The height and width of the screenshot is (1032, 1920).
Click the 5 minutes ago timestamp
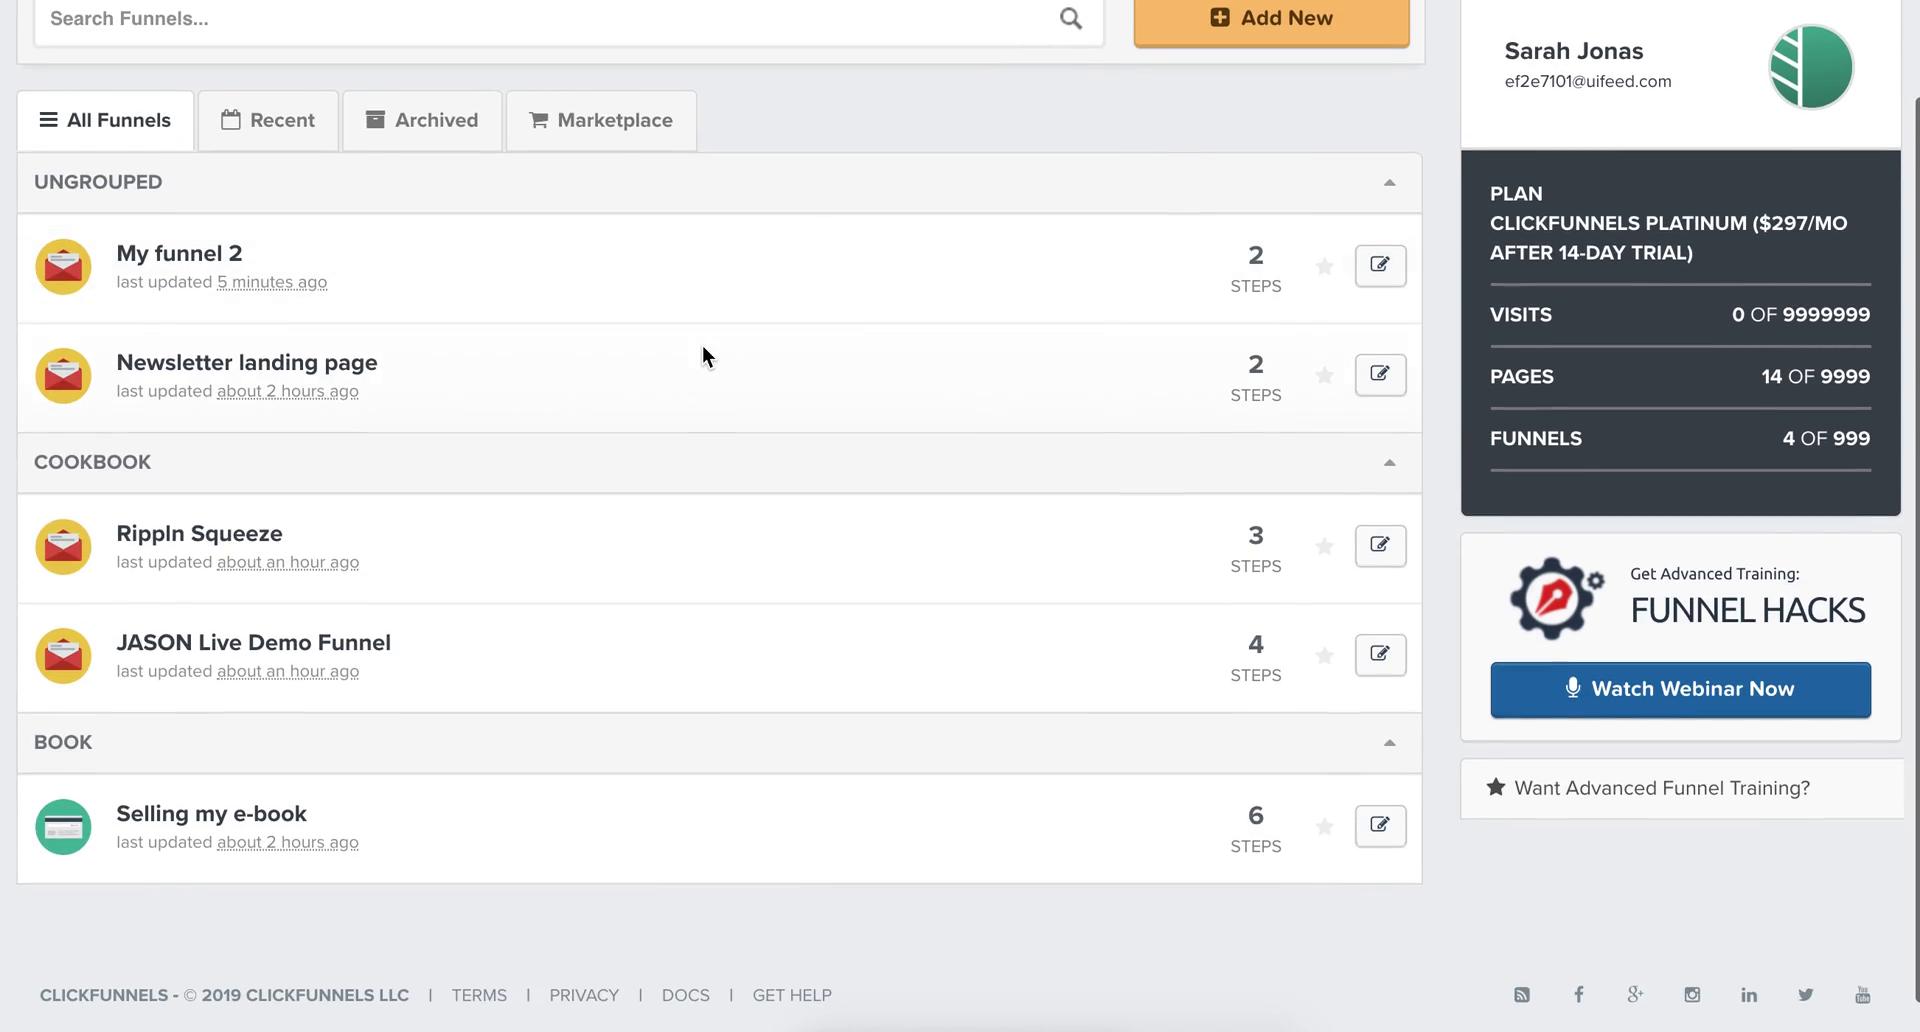(272, 282)
